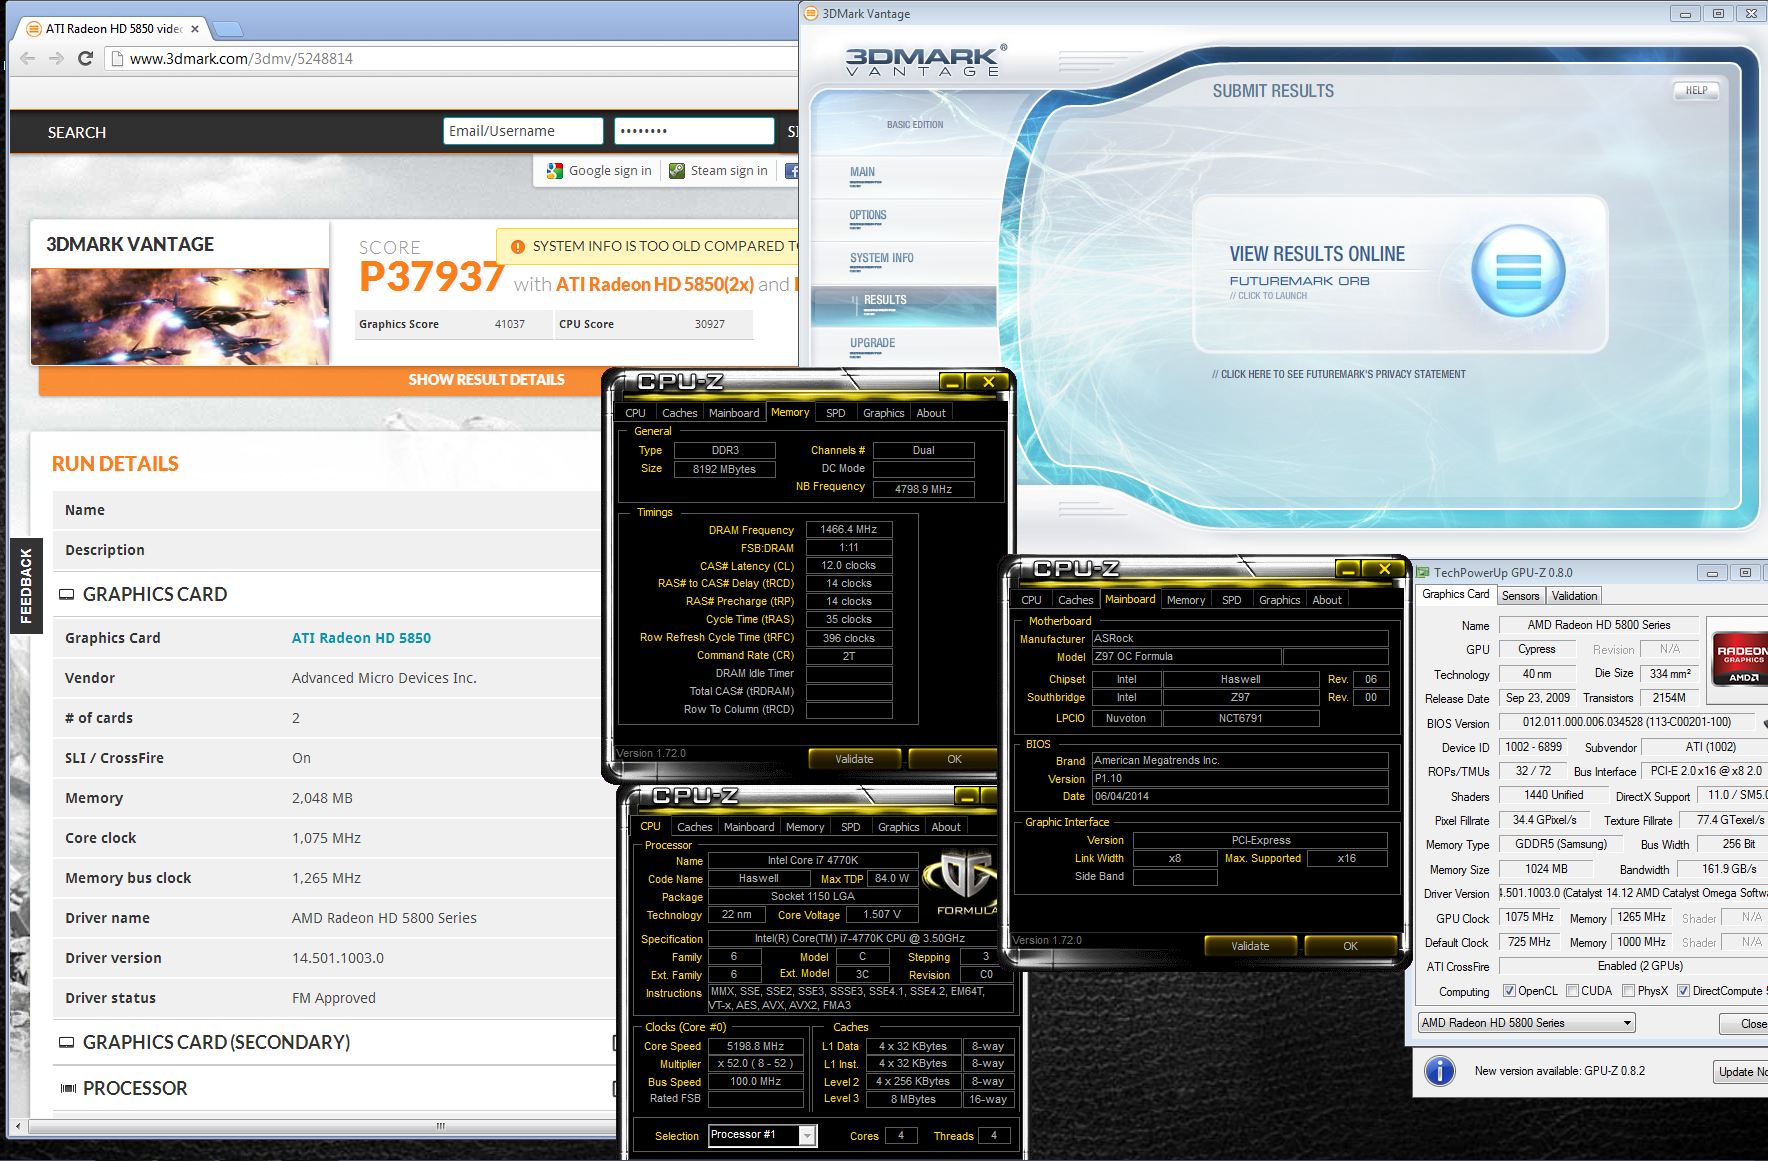
Task: Click the browser forward arrow
Action: 56,58
